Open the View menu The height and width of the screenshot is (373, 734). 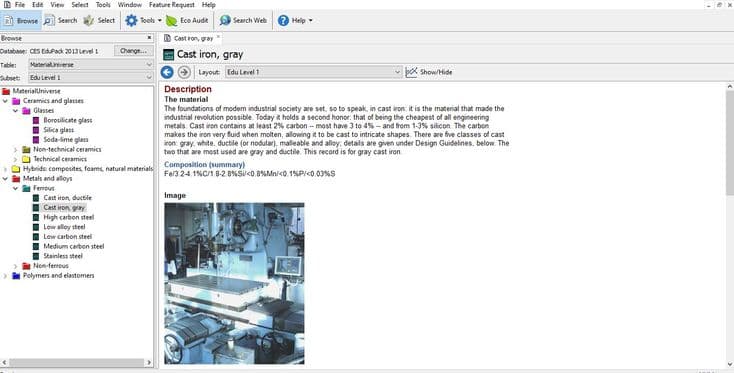57,5
